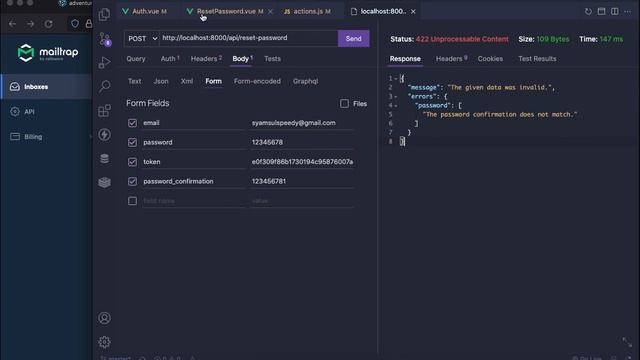The image size is (640, 360).
Task: Close the ResetPassword.vue tab
Action: (x=270, y=11)
